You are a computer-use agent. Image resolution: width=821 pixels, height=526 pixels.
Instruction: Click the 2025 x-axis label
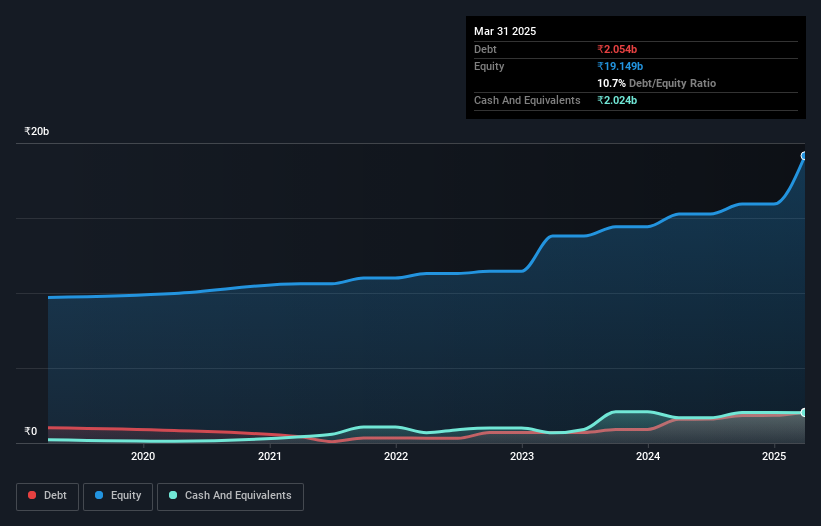pos(774,456)
